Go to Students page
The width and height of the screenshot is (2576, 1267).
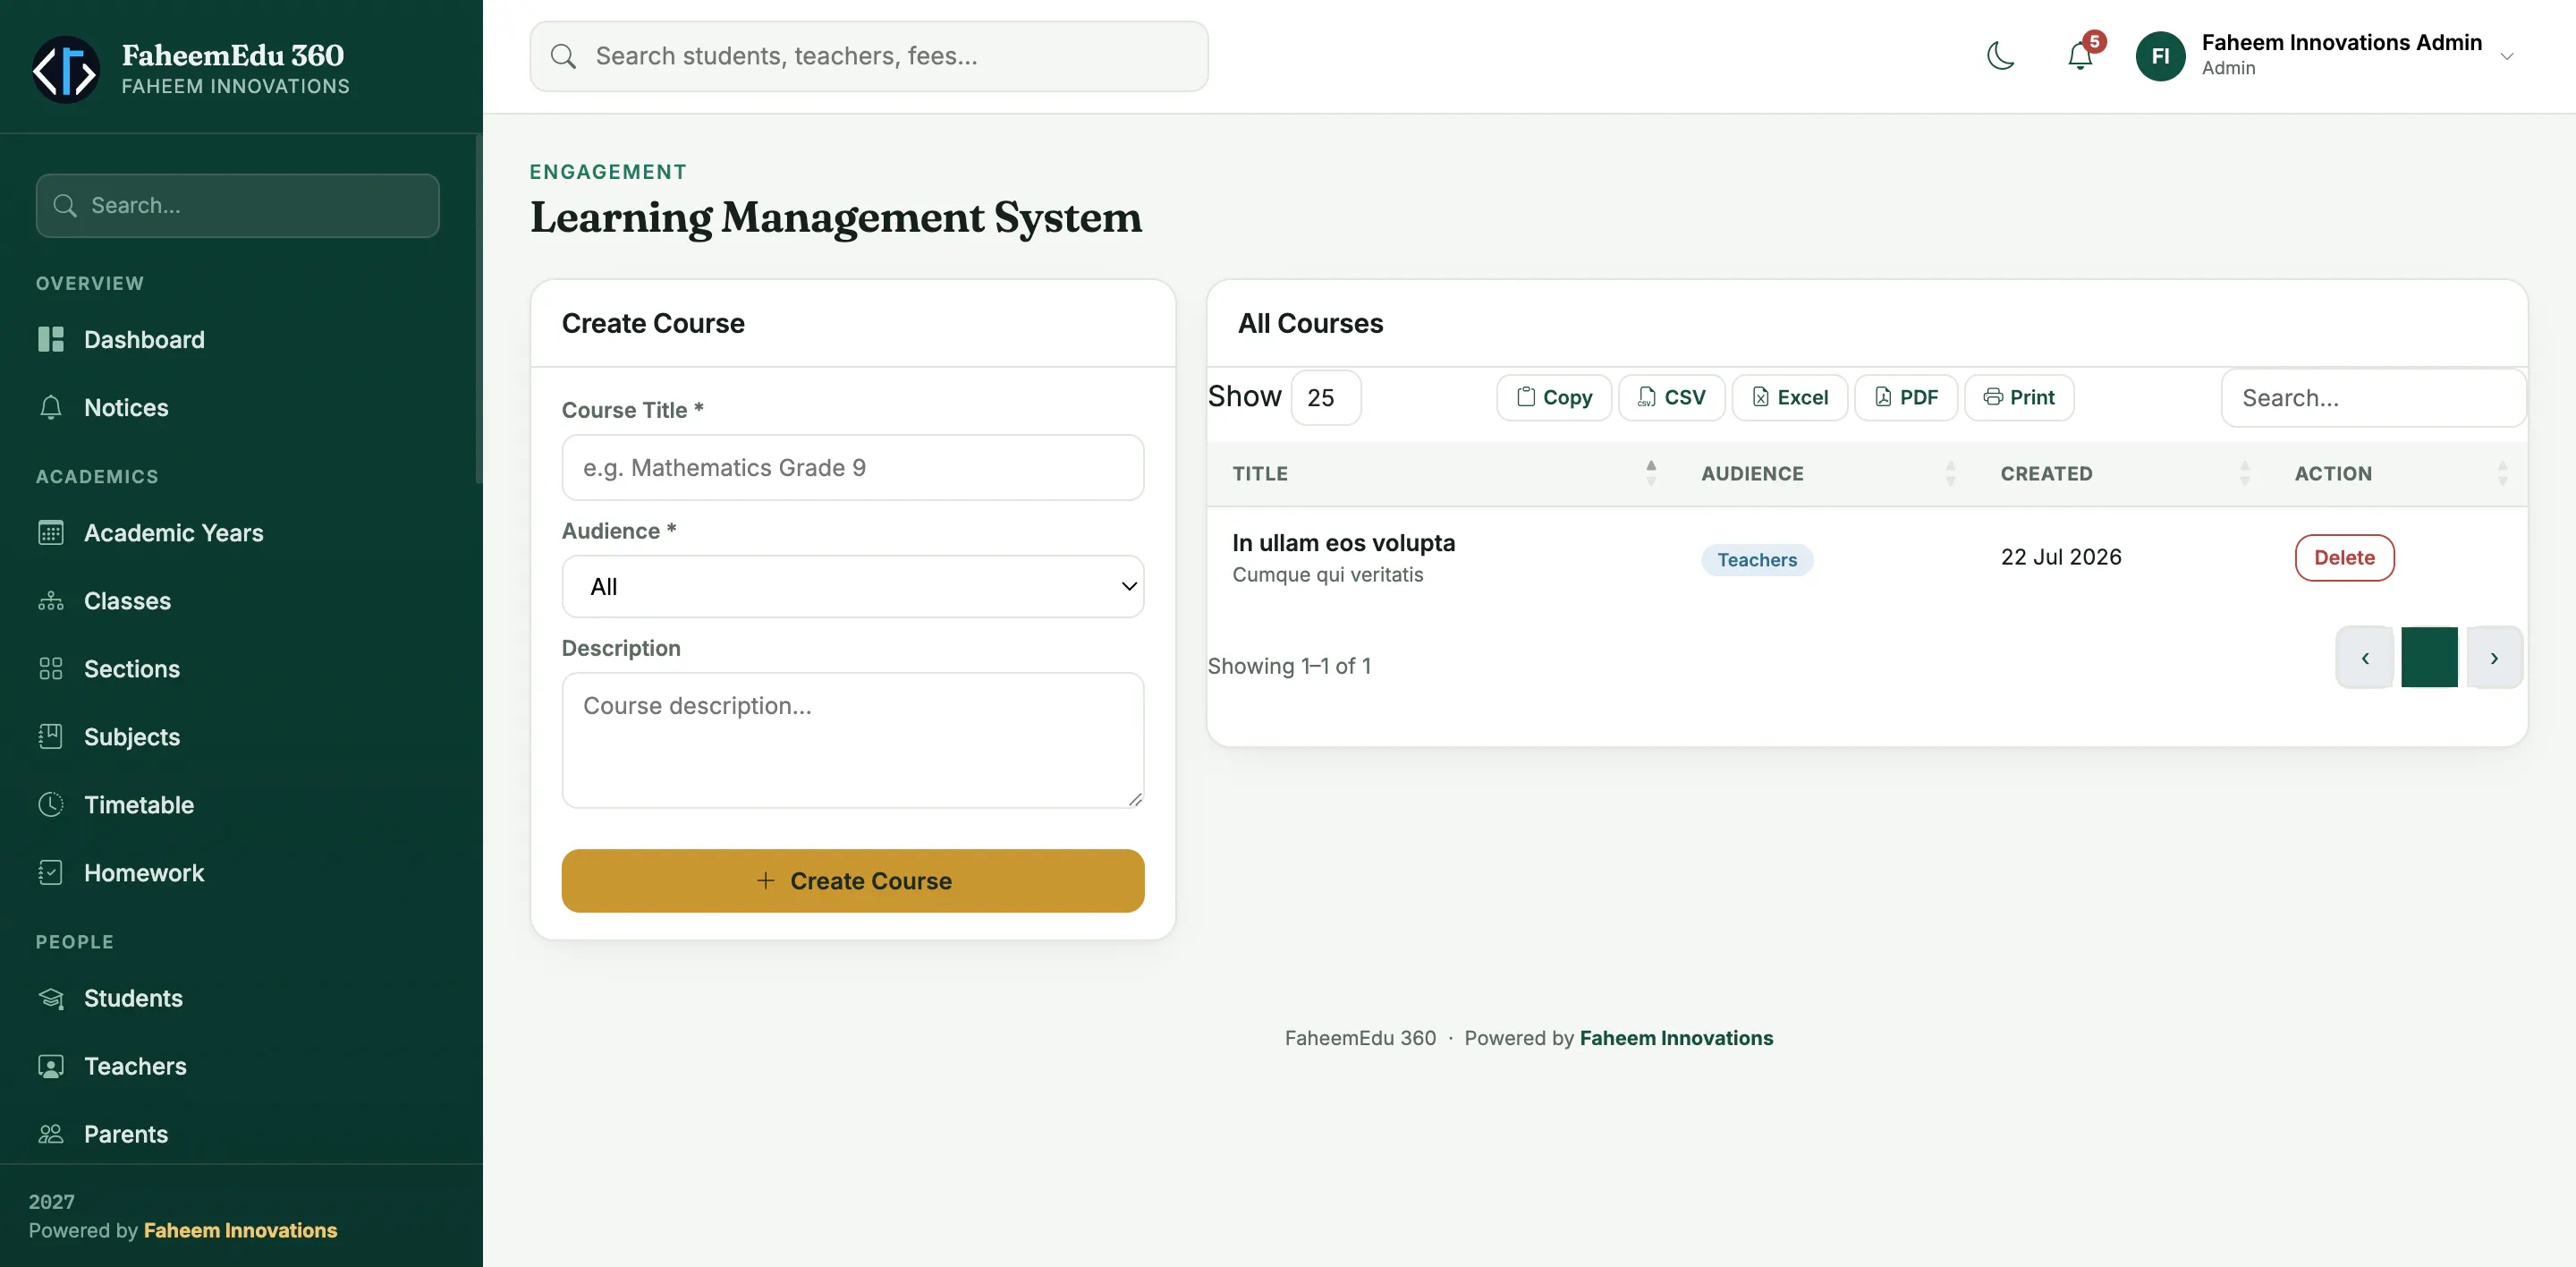coord(133,998)
